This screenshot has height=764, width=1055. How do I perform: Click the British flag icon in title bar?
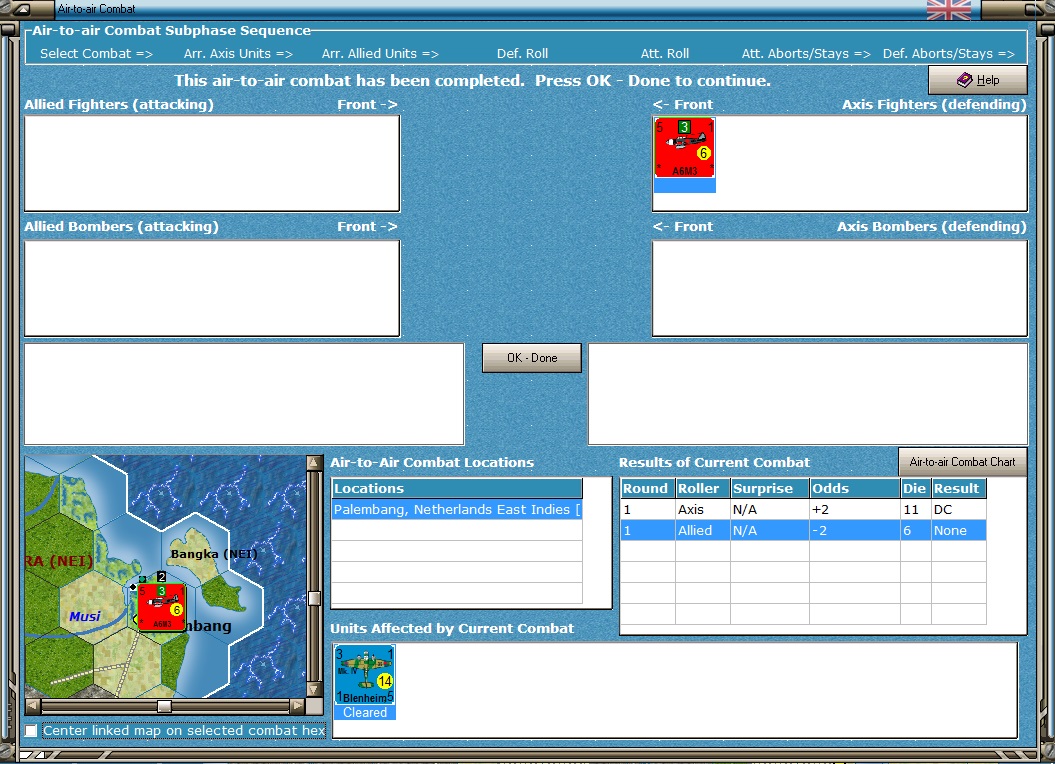[x=949, y=9]
